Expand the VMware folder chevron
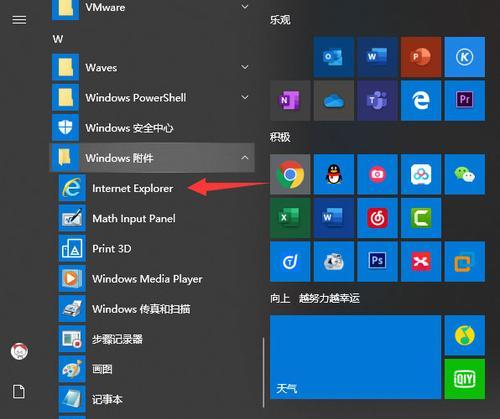The height and width of the screenshot is (419, 500). (245, 7)
